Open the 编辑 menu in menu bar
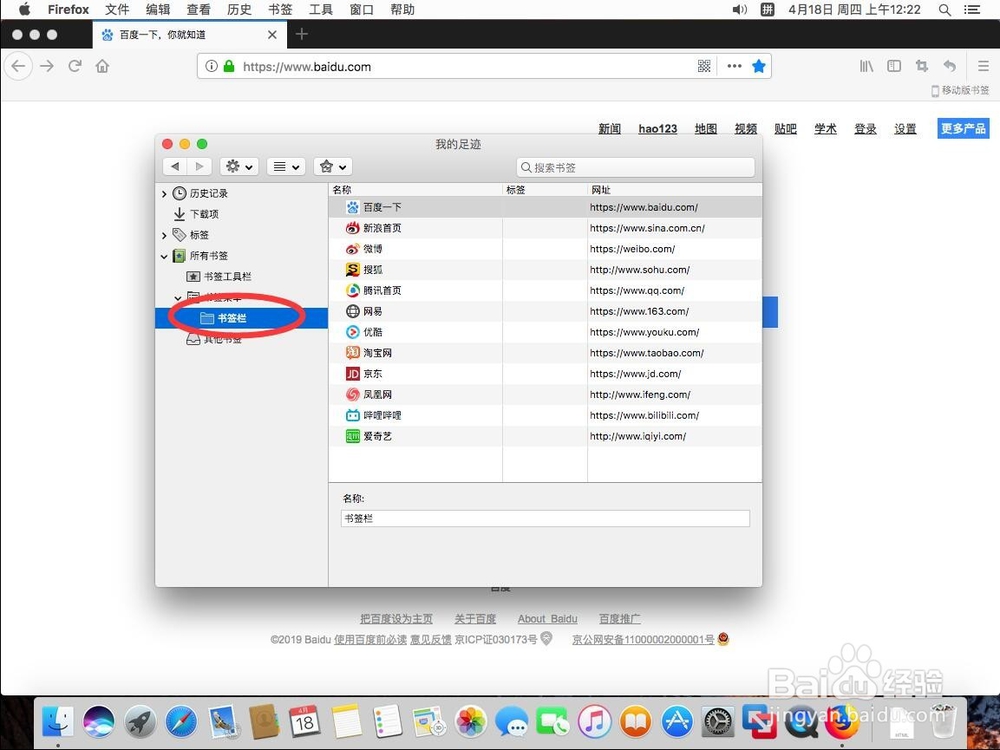This screenshot has height=750, width=1000. (158, 10)
